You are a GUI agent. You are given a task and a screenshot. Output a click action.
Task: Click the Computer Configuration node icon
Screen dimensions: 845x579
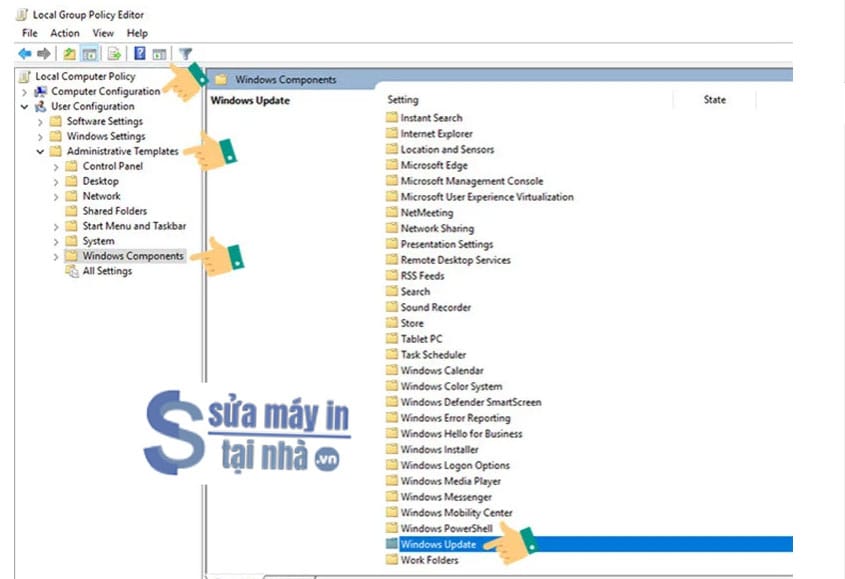[x=40, y=92]
